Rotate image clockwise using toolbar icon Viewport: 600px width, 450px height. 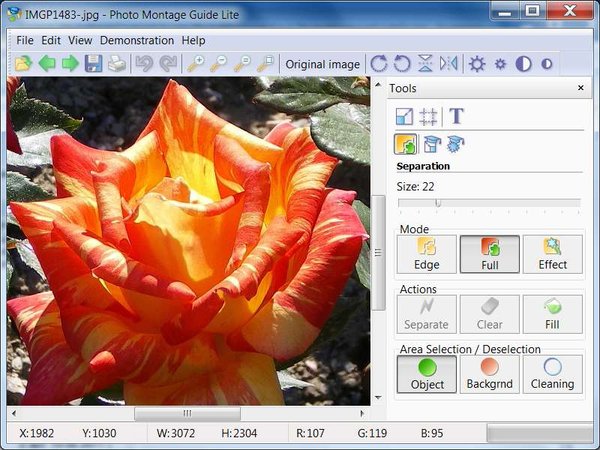(379, 64)
